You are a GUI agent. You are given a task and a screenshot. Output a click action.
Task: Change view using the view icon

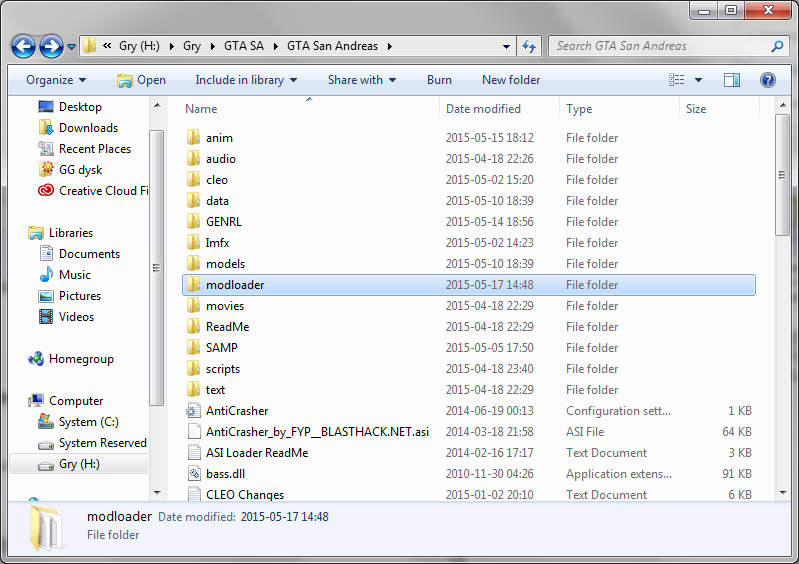click(x=677, y=80)
